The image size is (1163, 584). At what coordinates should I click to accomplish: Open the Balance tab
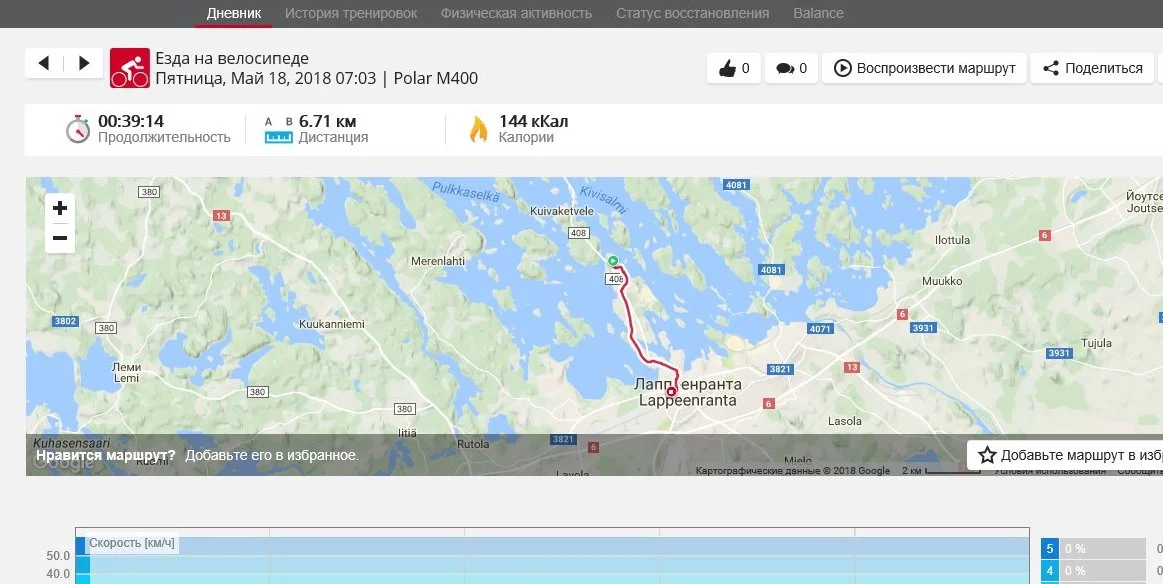tap(818, 13)
